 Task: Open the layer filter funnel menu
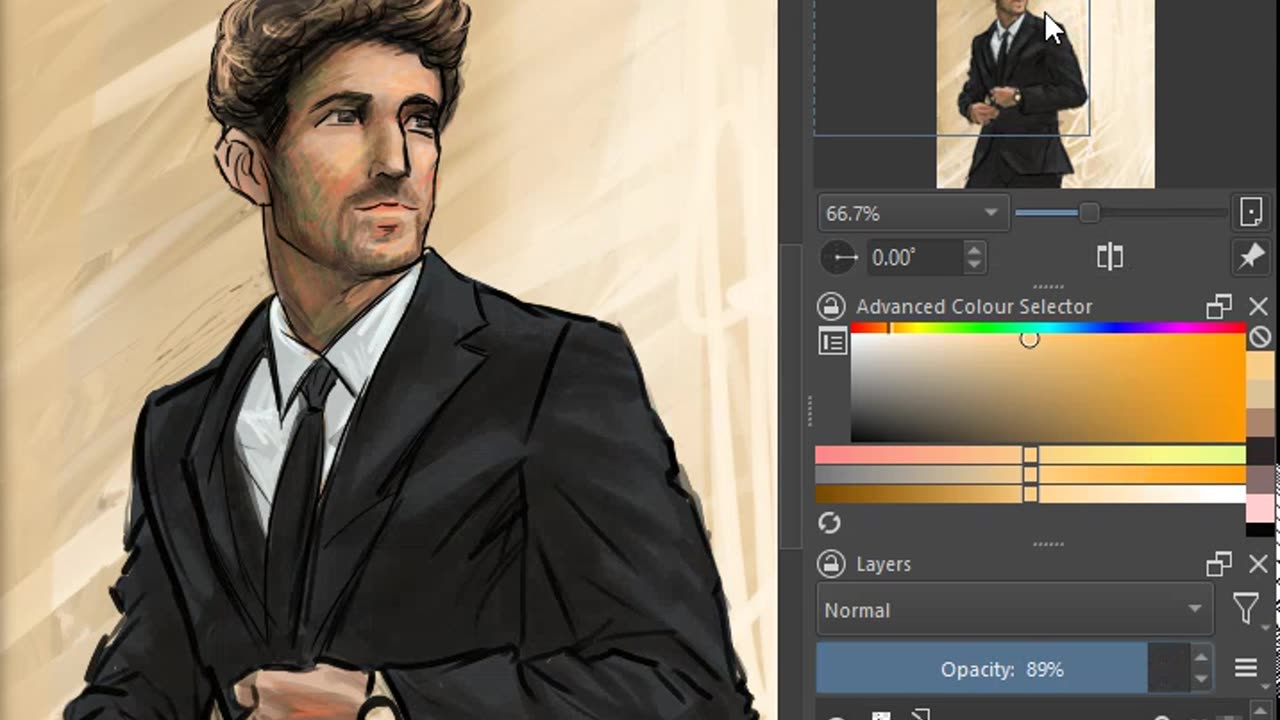(1246, 609)
